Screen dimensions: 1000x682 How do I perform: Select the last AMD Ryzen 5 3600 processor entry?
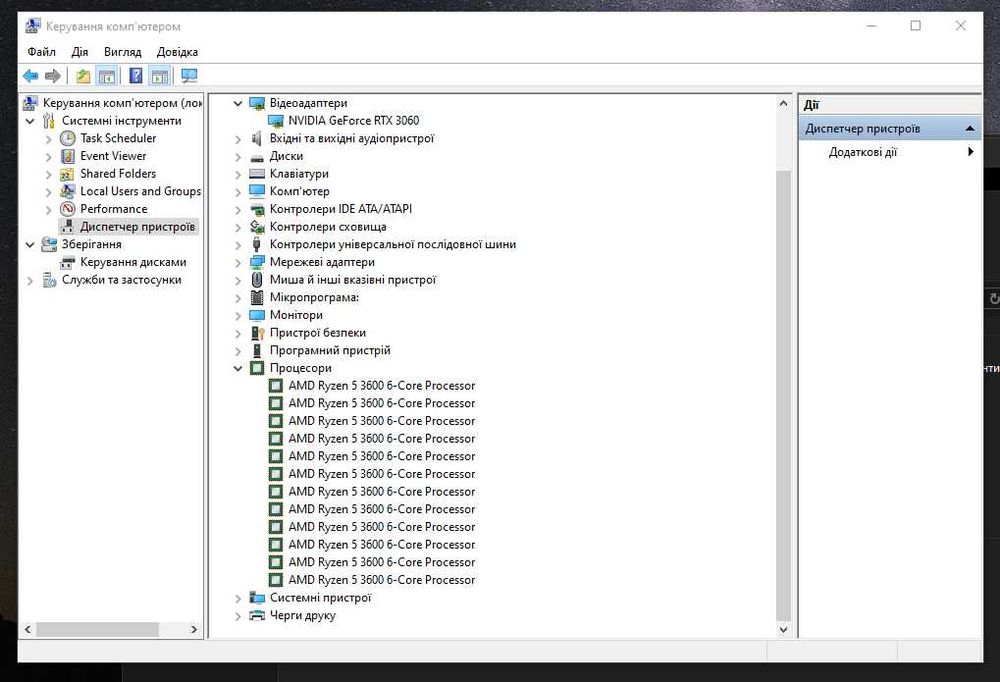(x=381, y=580)
